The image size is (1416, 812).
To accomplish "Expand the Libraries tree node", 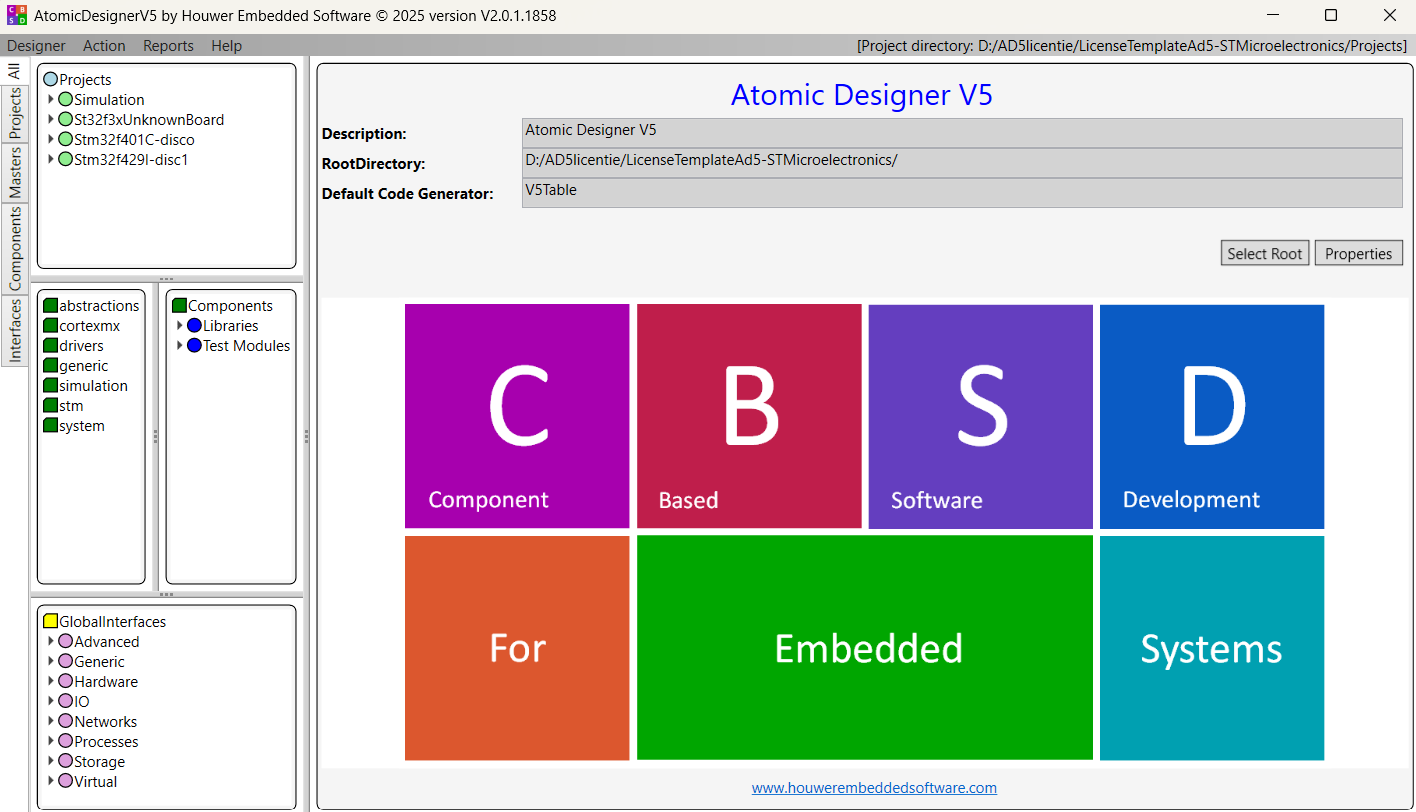I will [180, 326].
